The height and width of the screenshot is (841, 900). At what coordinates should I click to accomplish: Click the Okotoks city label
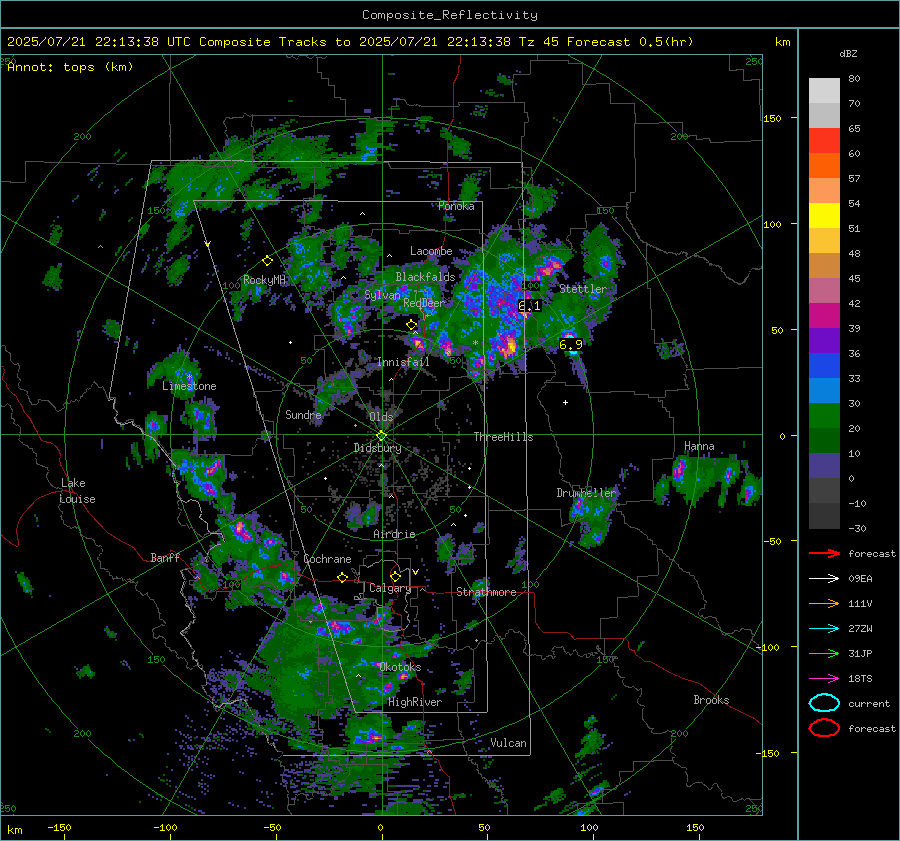400,667
